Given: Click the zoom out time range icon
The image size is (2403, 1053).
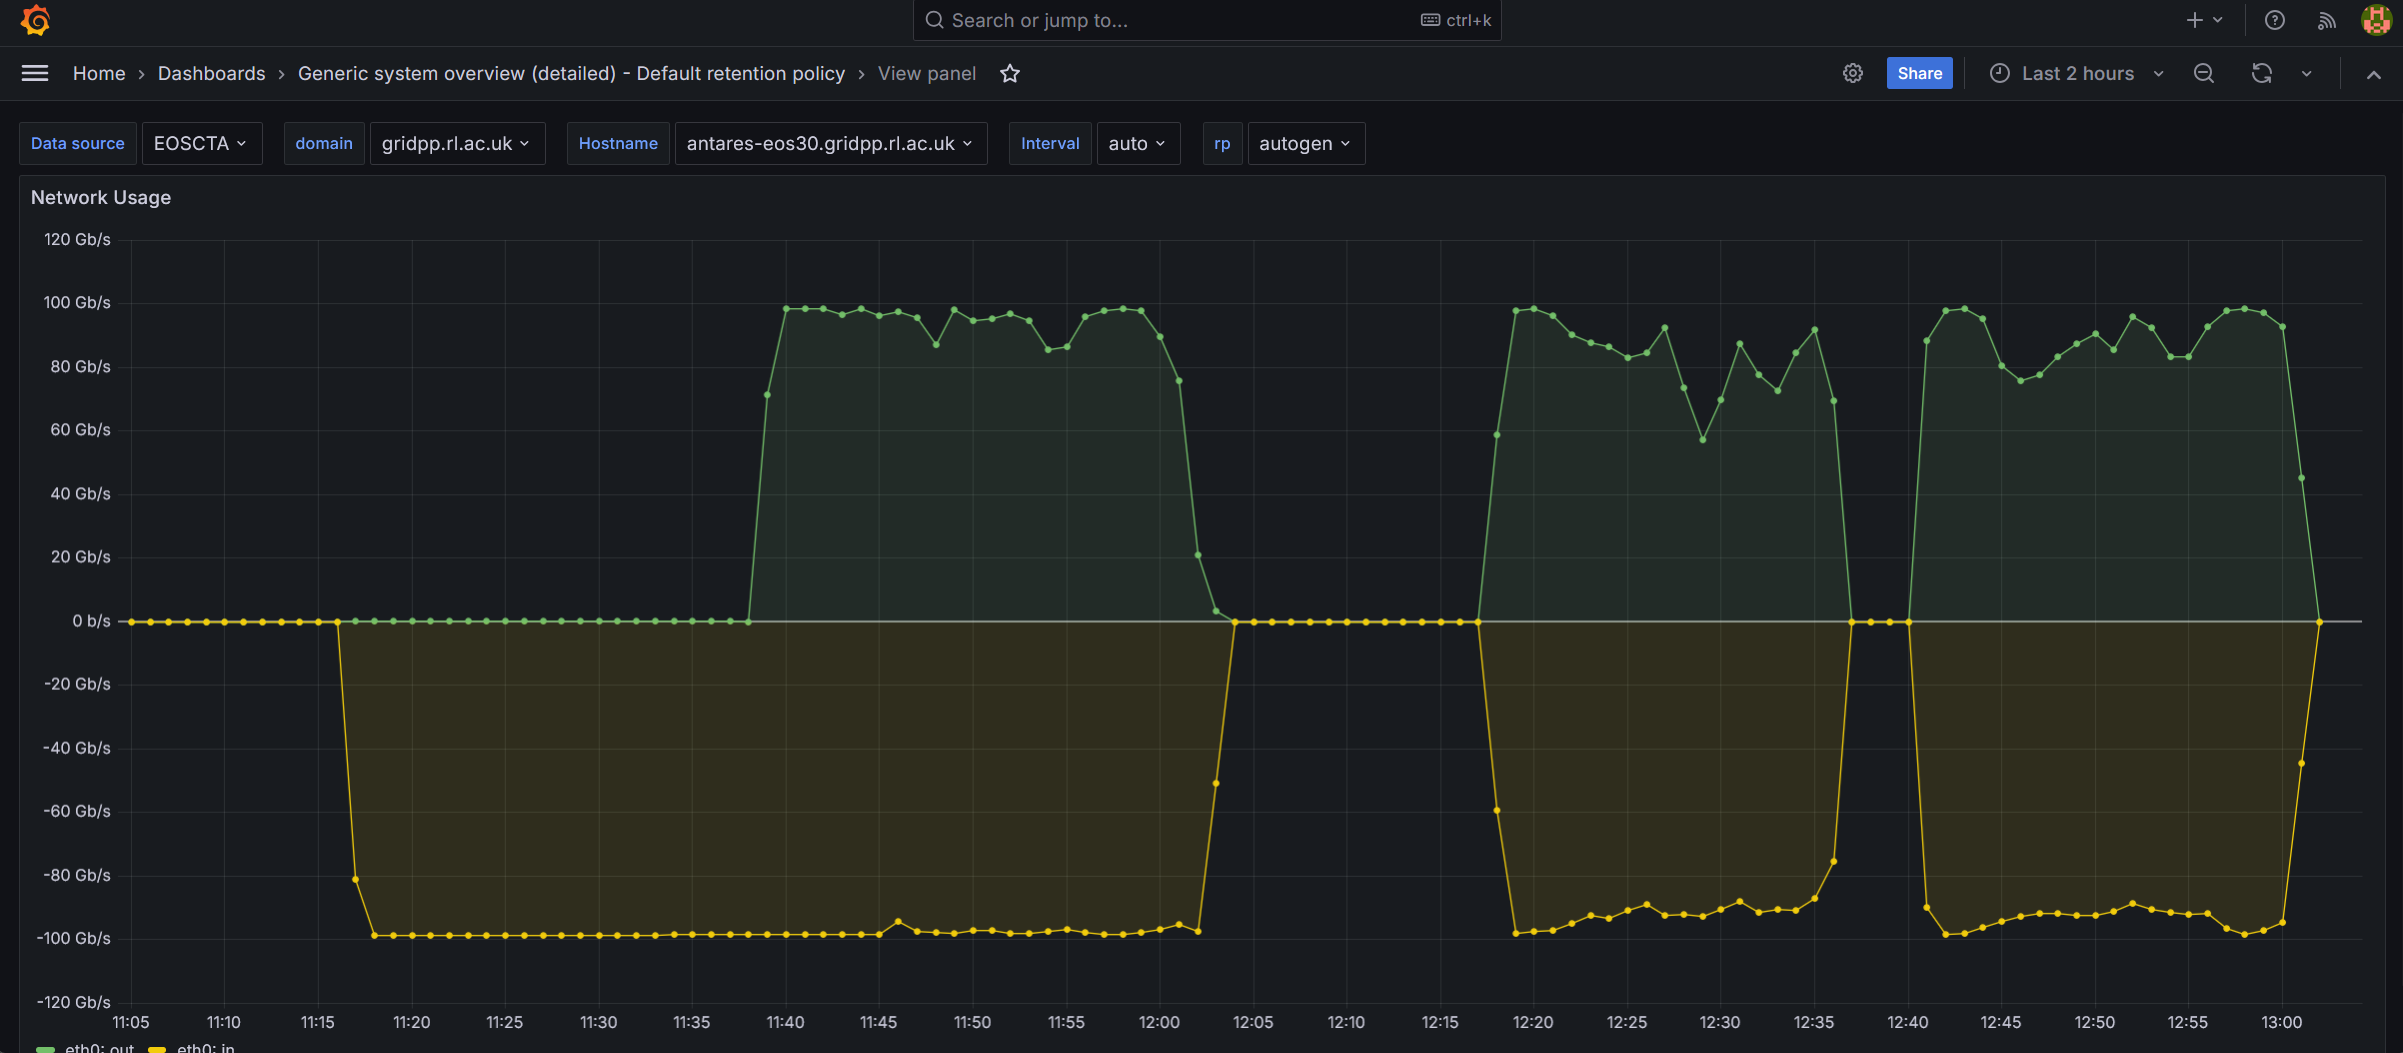Looking at the screenshot, I should pos(2204,73).
